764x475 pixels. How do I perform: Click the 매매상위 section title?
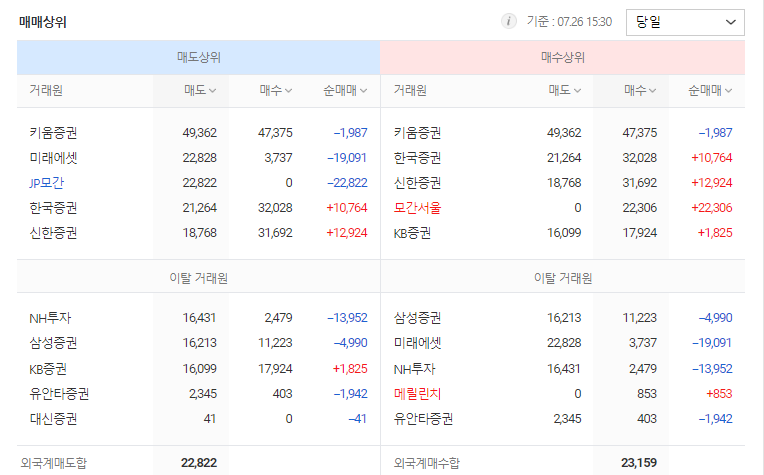[43, 22]
